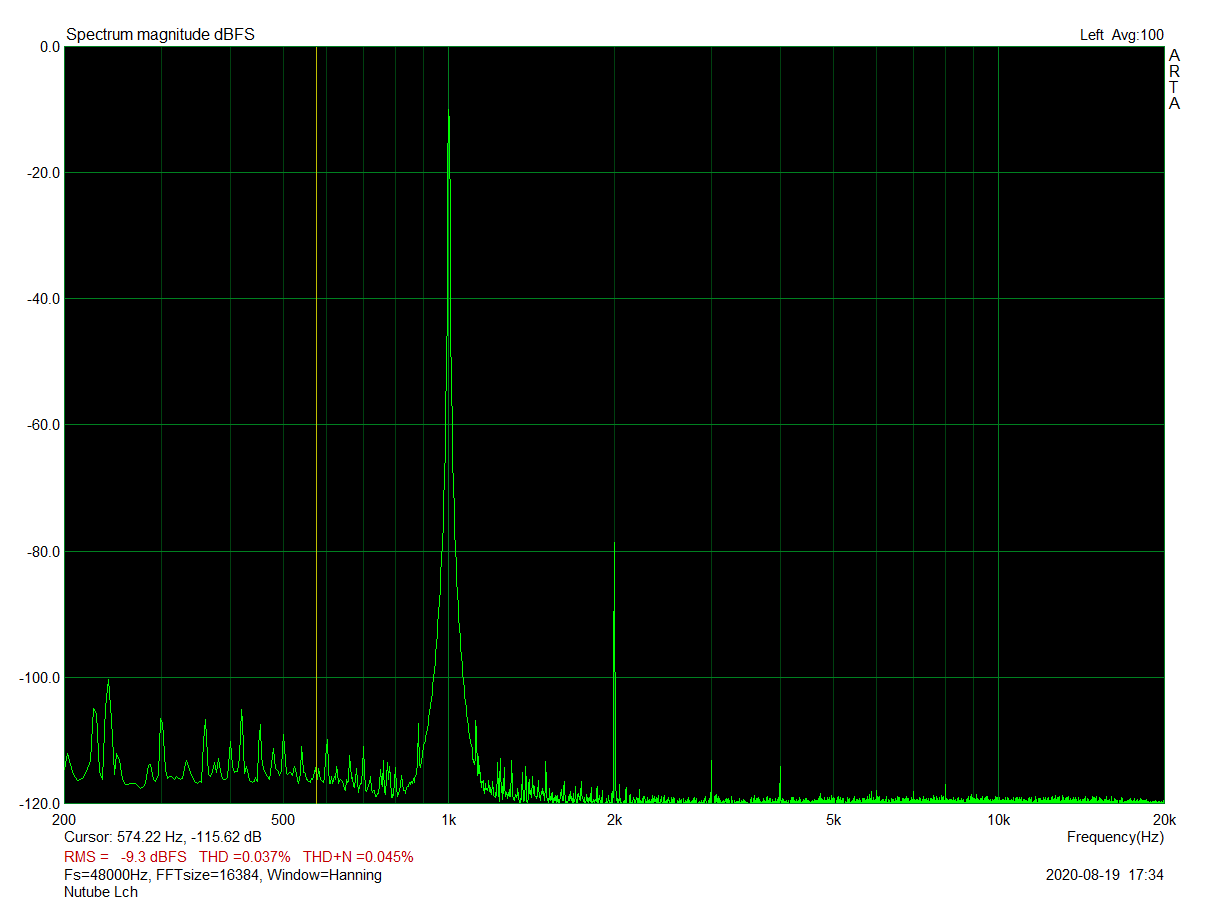Click the 'Frequency(Hz)' axis label

(x=1115, y=837)
